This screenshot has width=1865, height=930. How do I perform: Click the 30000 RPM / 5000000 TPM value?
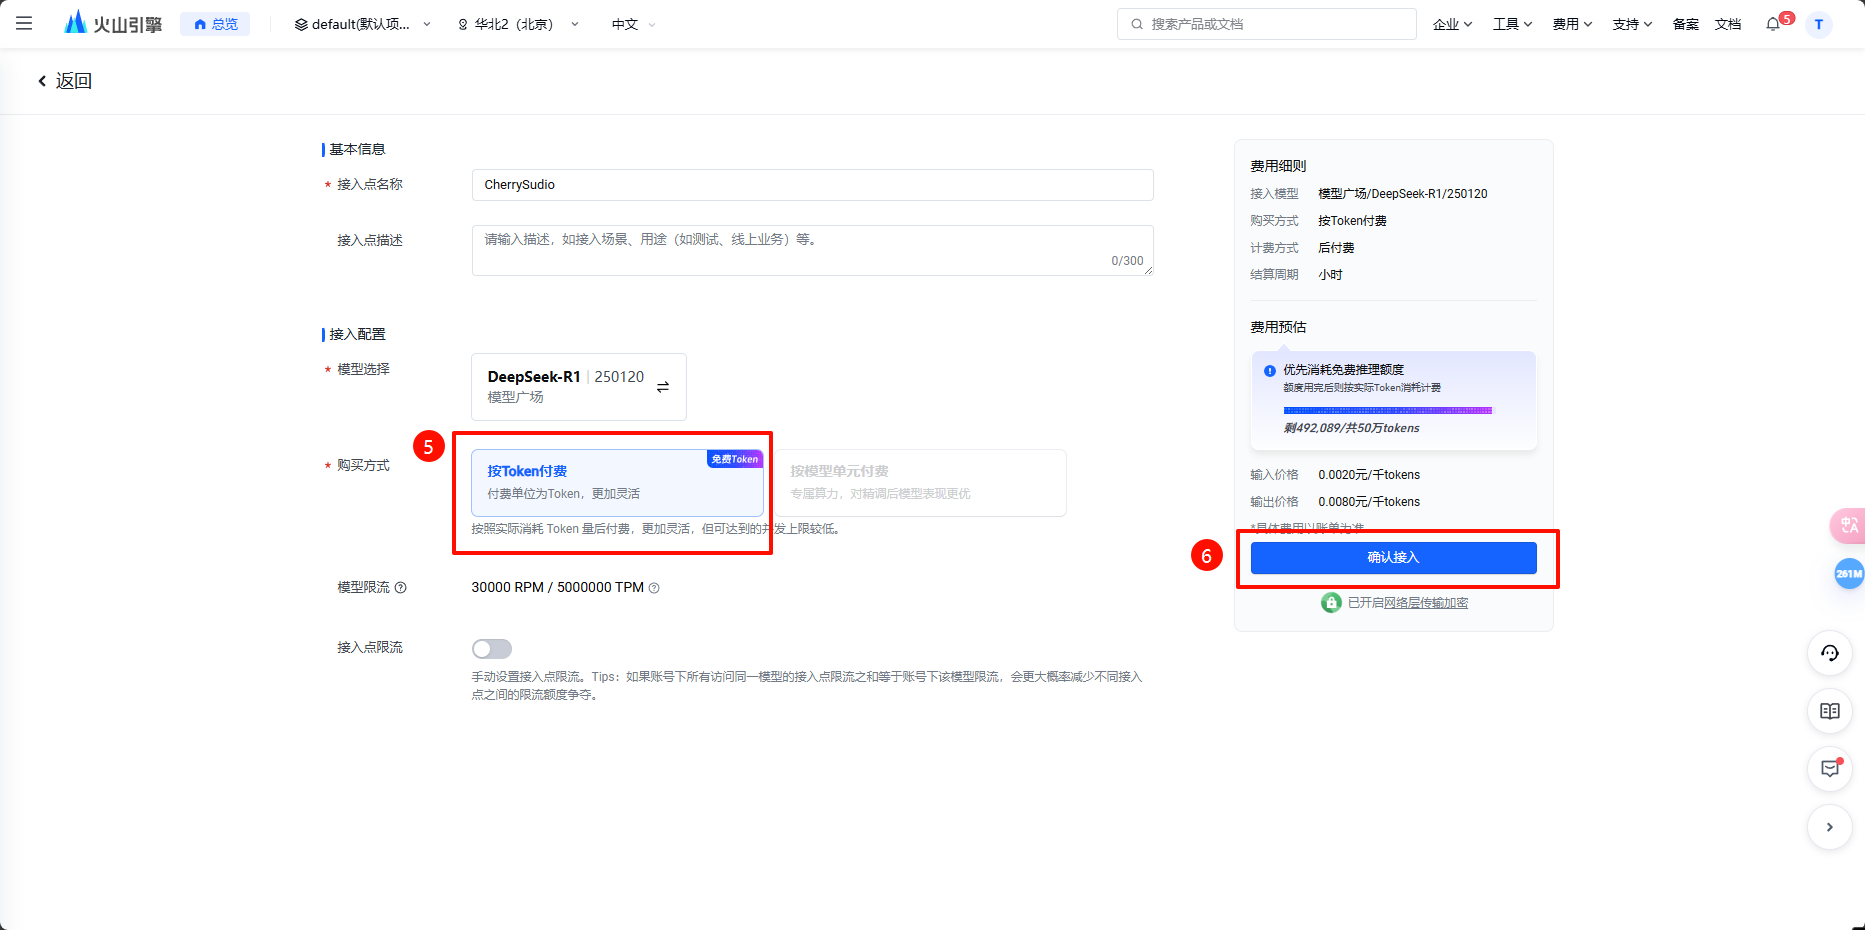[x=558, y=588]
